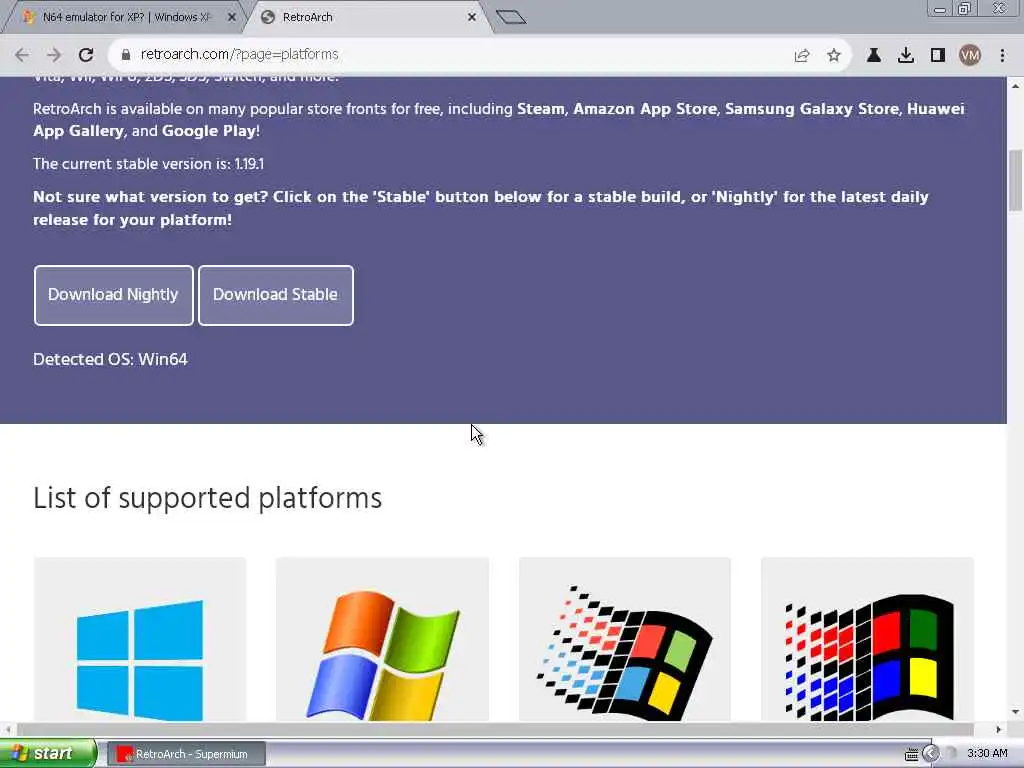Viewport: 1024px width, 768px height.
Task: Select RetroArch - Supermium taskbar button
Action: coord(185,754)
